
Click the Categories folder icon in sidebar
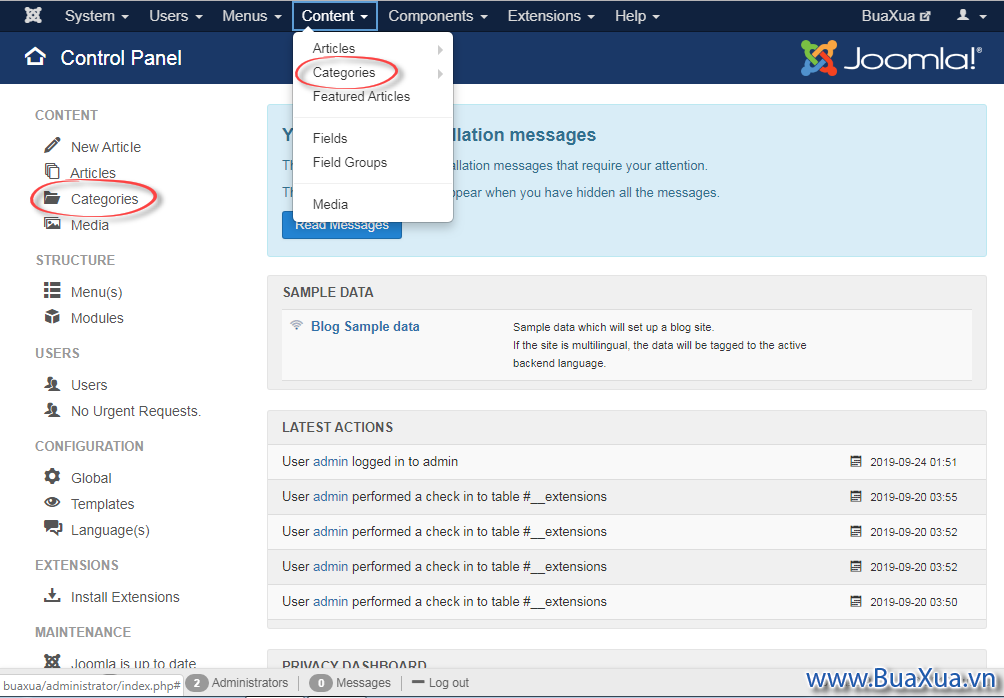point(52,198)
